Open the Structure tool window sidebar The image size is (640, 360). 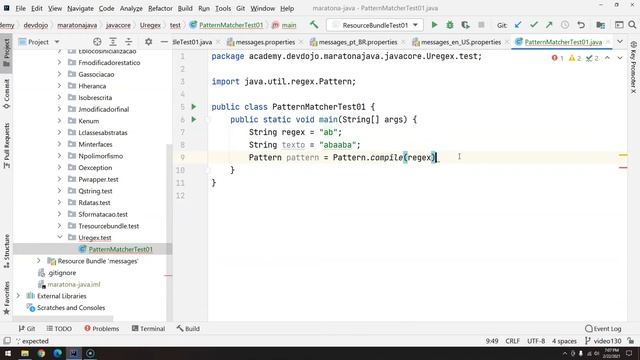(x=7, y=251)
